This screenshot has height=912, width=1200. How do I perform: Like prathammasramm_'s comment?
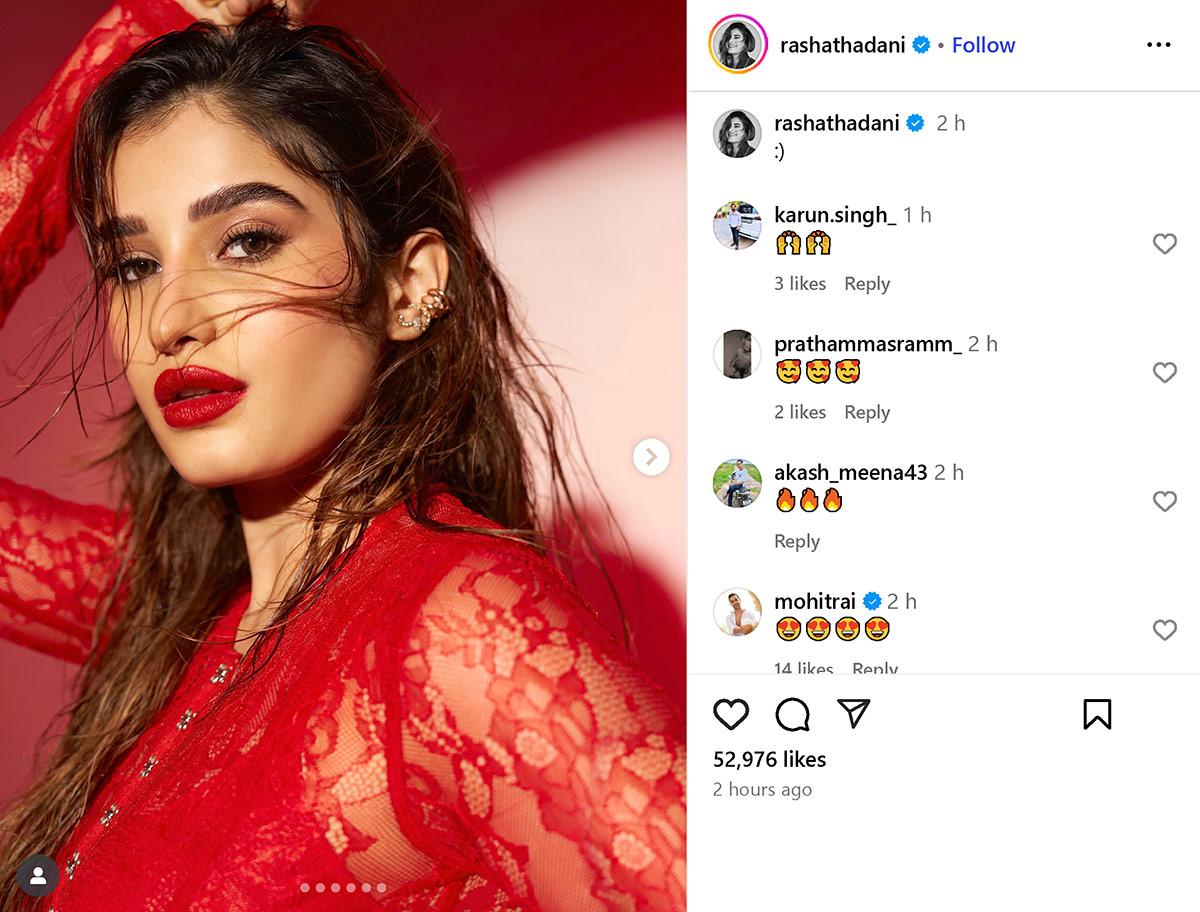point(1164,372)
